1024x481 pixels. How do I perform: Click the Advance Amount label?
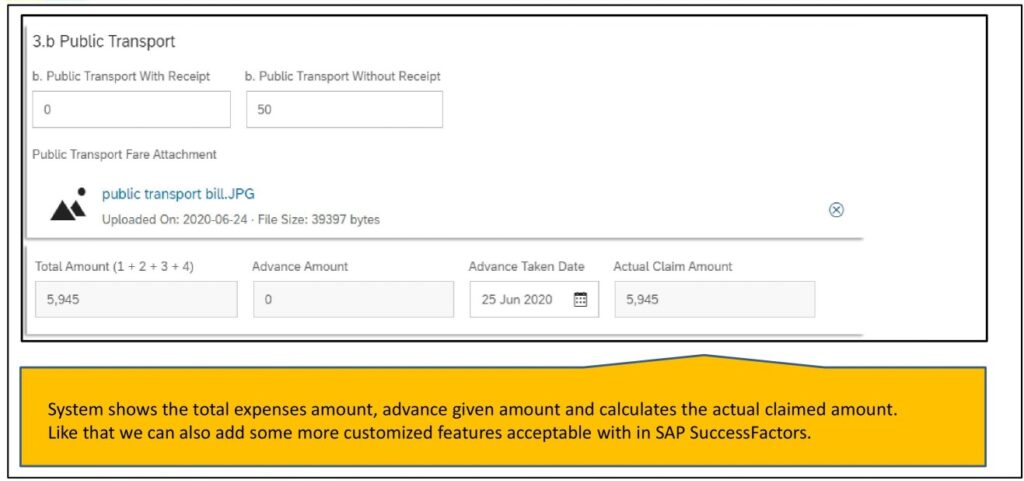pyautogui.click(x=300, y=266)
